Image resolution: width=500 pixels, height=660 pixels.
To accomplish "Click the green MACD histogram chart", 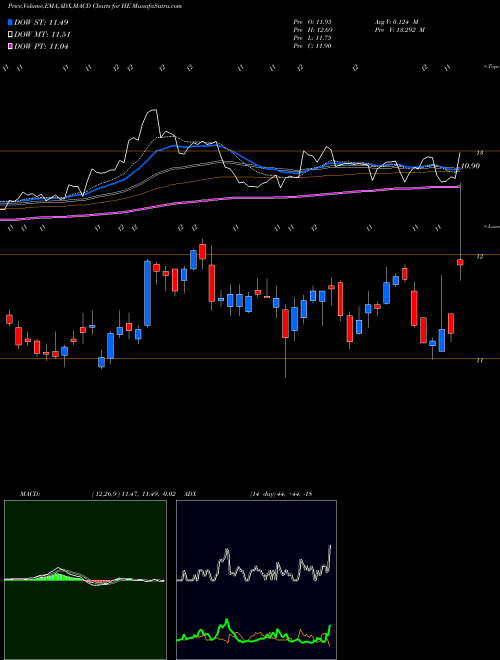I will [85, 580].
